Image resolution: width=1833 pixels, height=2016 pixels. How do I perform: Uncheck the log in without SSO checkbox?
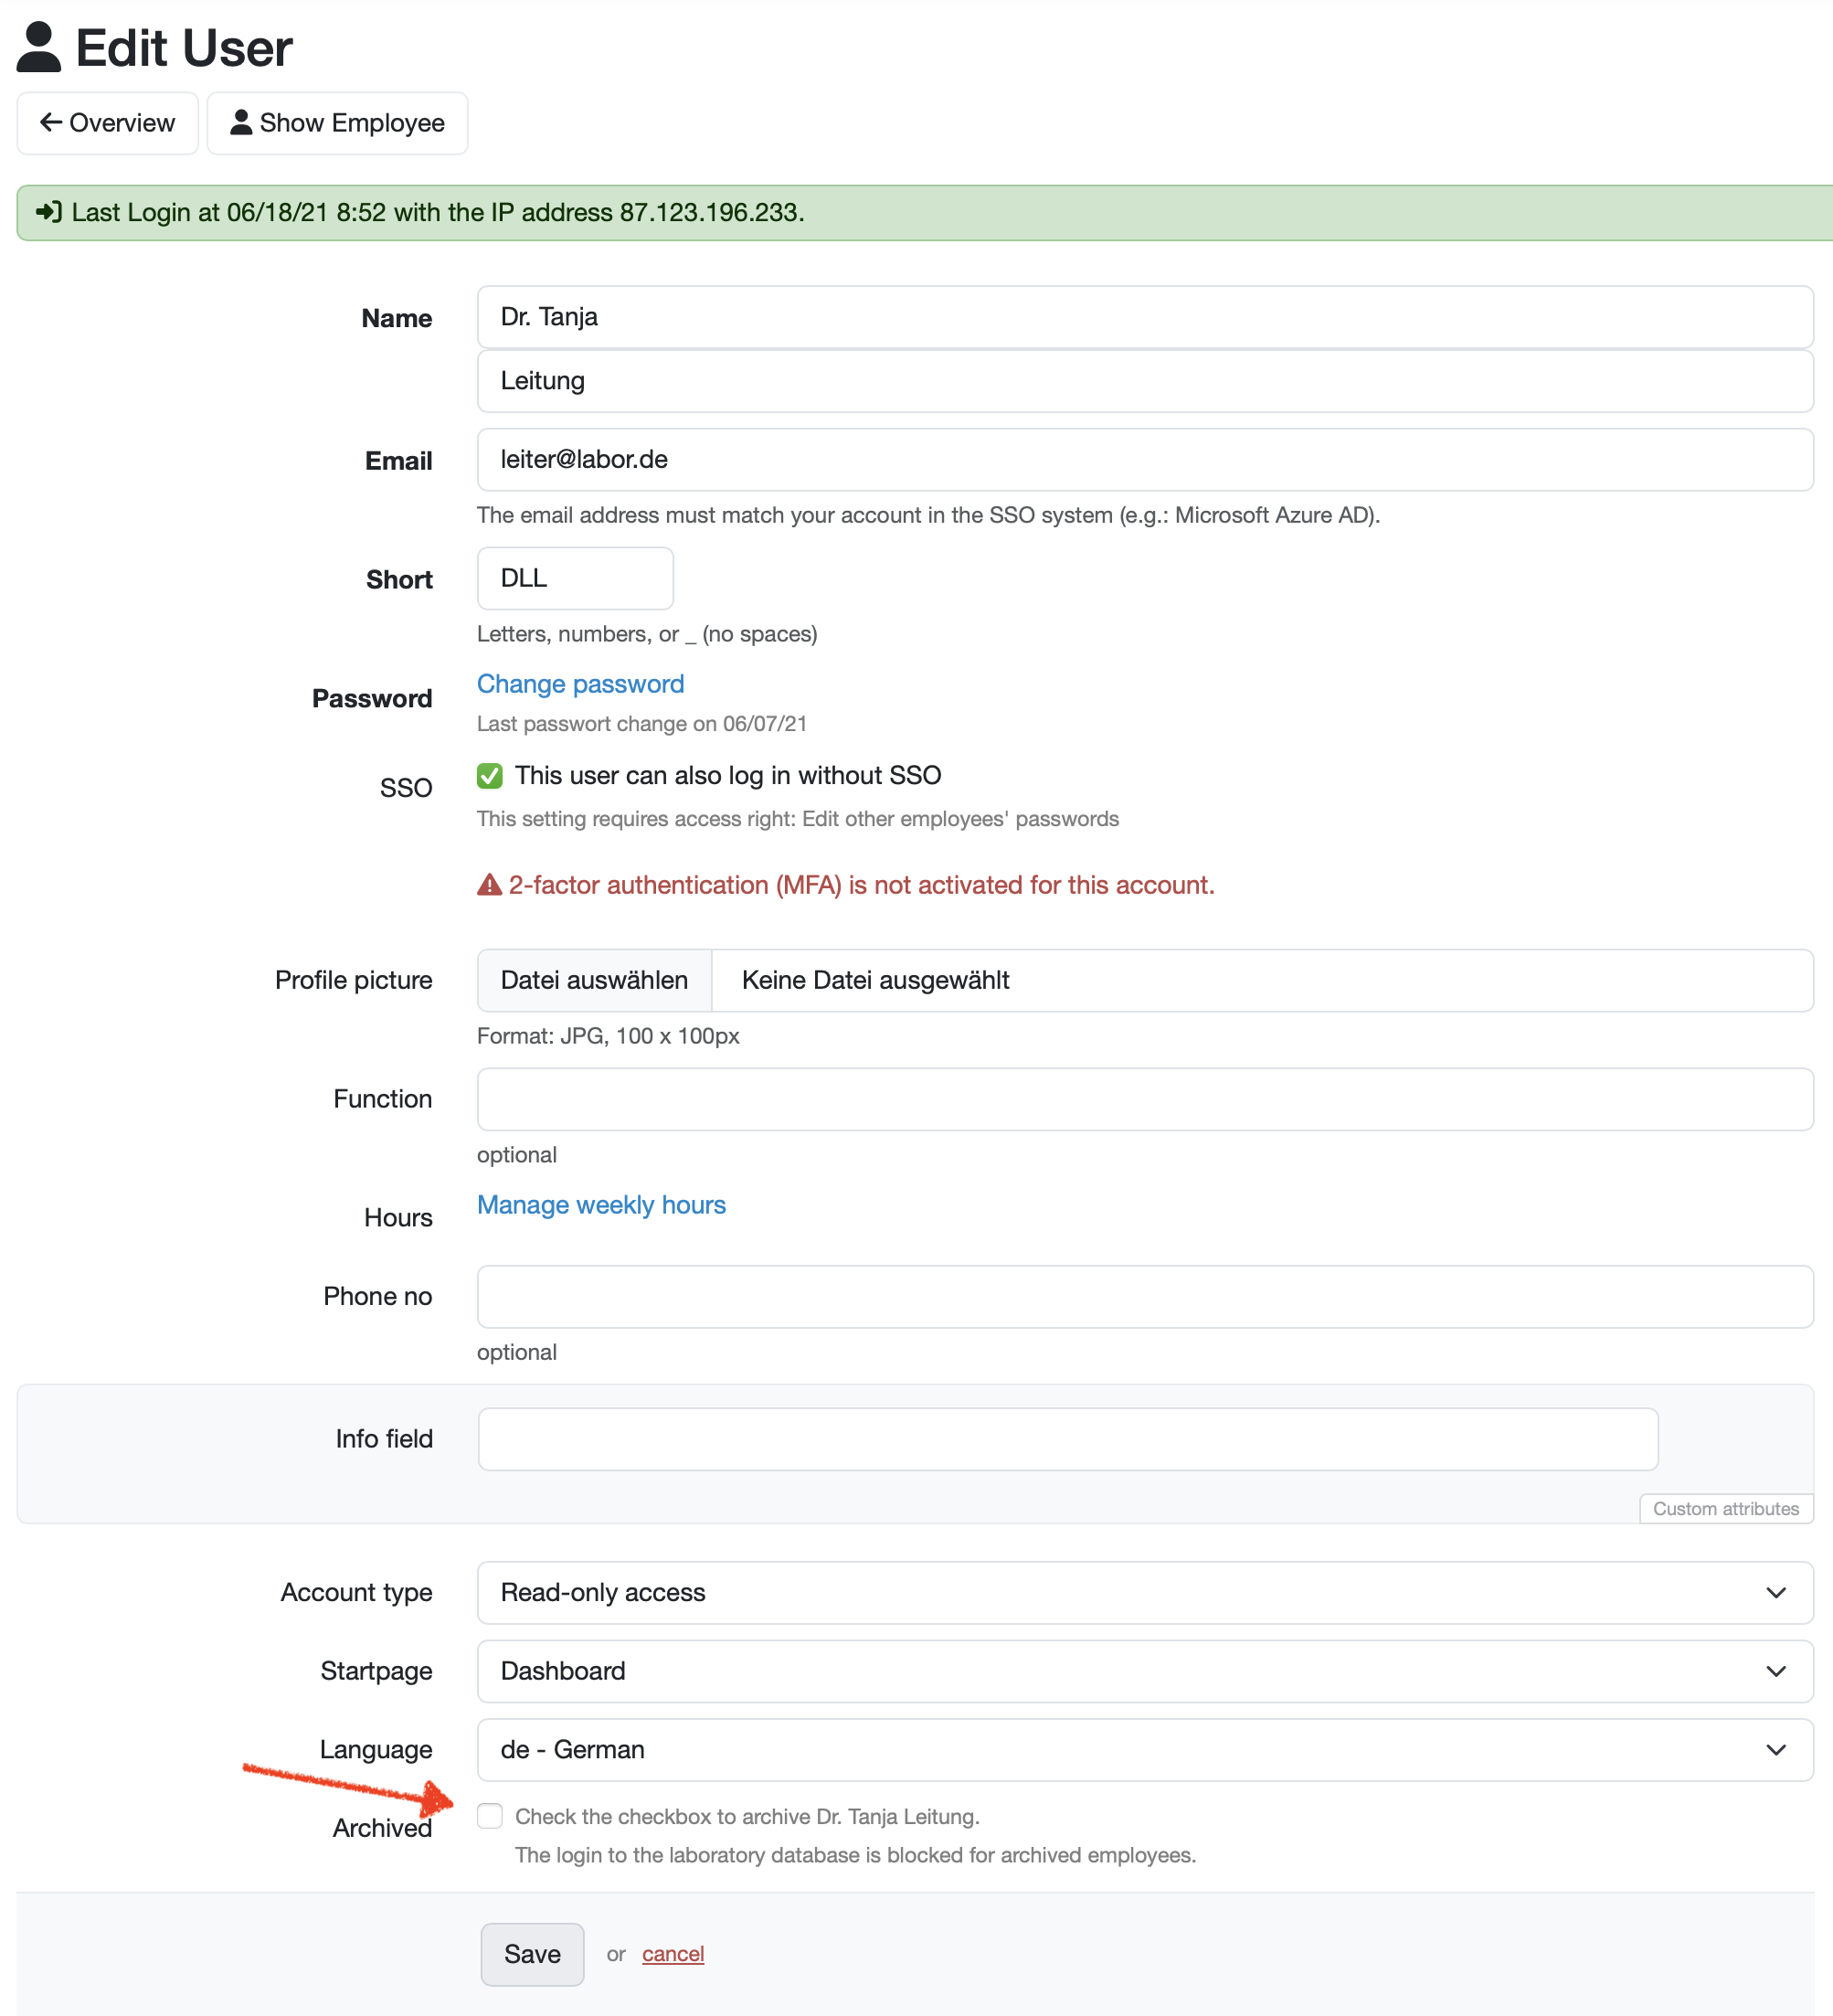pos(489,776)
